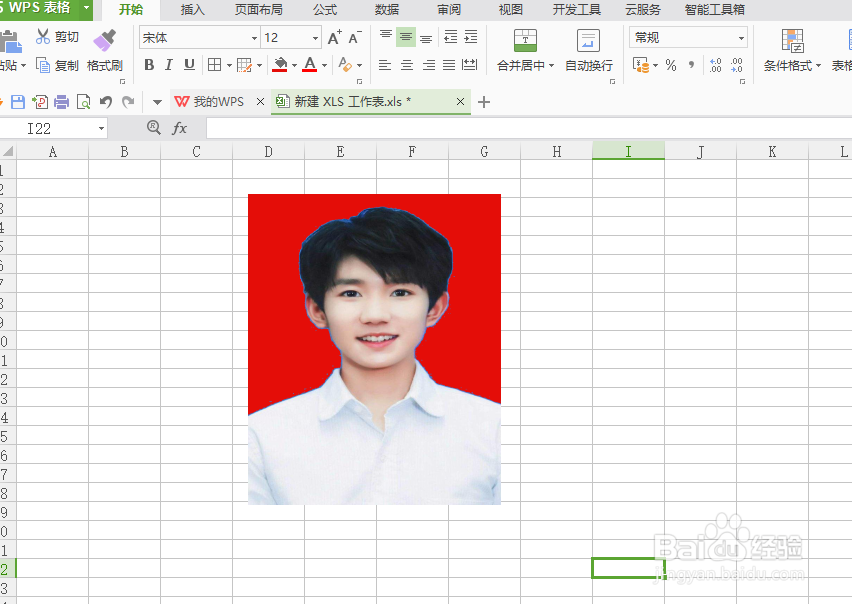This screenshot has width=852, height=604.
Task: Apply the red font color A
Action: coord(310,65)
